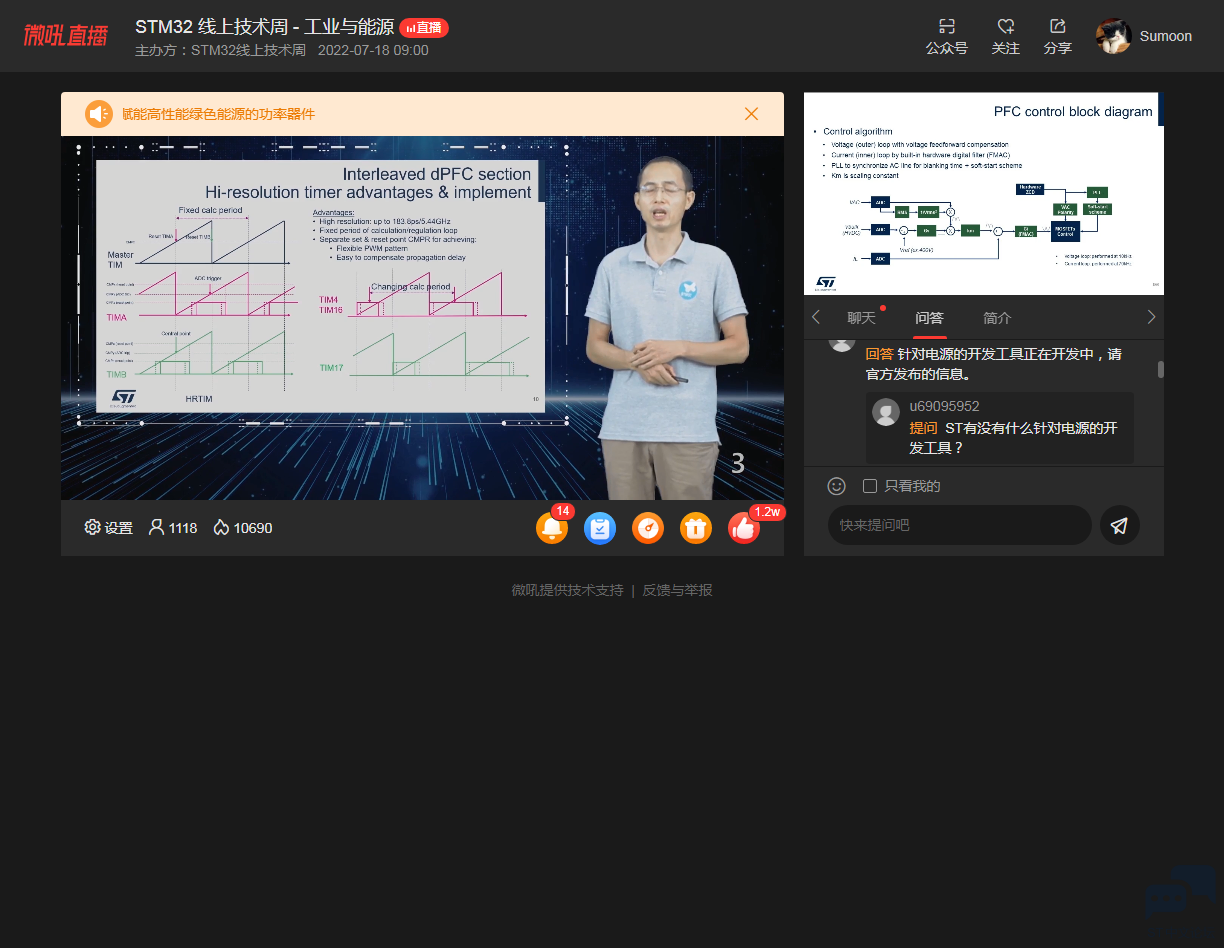Click the user name u69095952
1224x948 pixels.
pos(944,406)
